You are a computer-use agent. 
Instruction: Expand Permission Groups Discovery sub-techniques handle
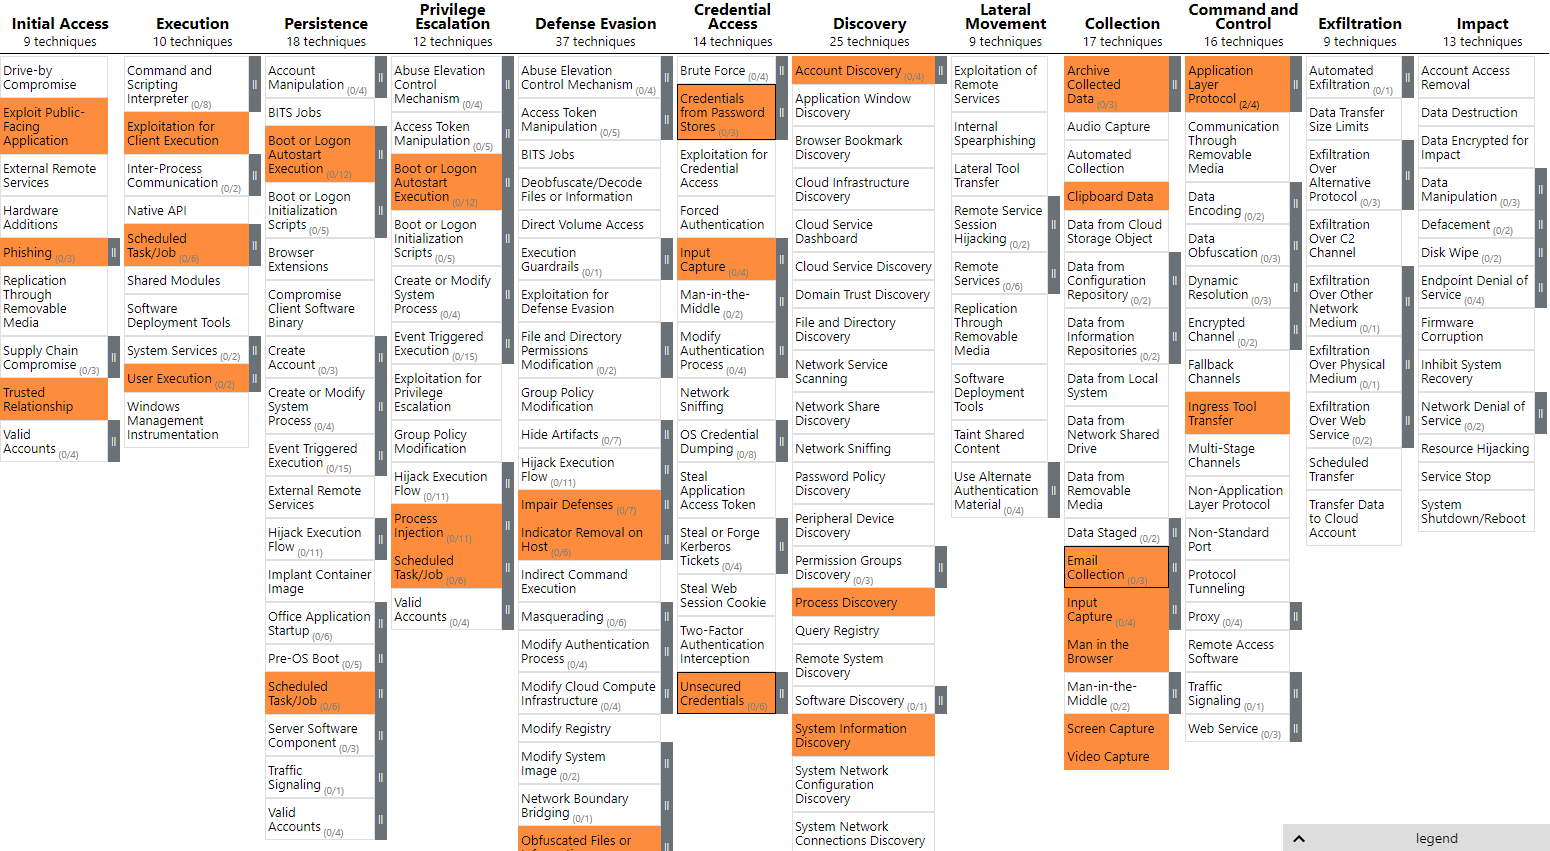click(941, 567)
